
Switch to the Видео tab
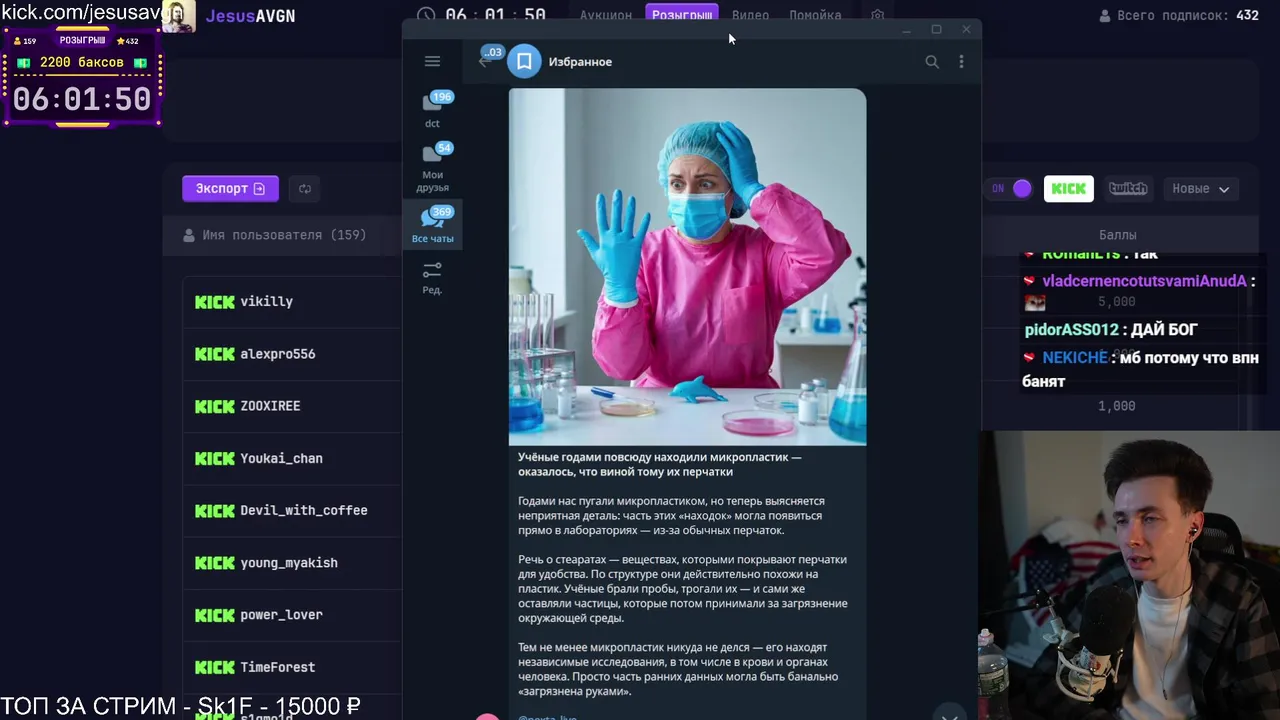[750, 15]
